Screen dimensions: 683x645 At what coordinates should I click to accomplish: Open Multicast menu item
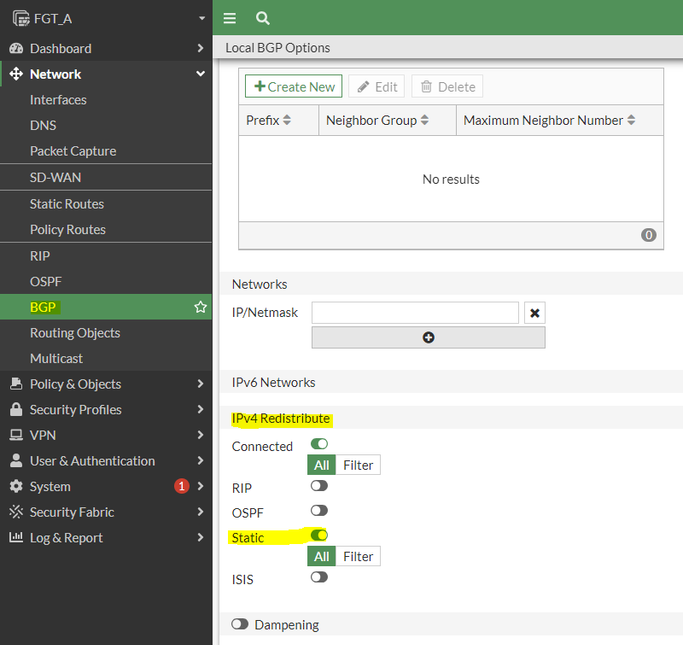[x=106, y=358]
